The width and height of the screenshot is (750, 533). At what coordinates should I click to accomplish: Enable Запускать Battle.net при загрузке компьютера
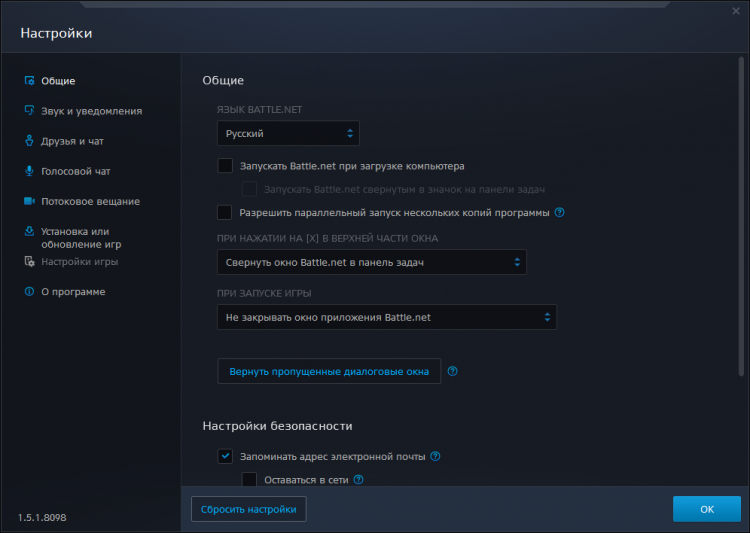225,166
